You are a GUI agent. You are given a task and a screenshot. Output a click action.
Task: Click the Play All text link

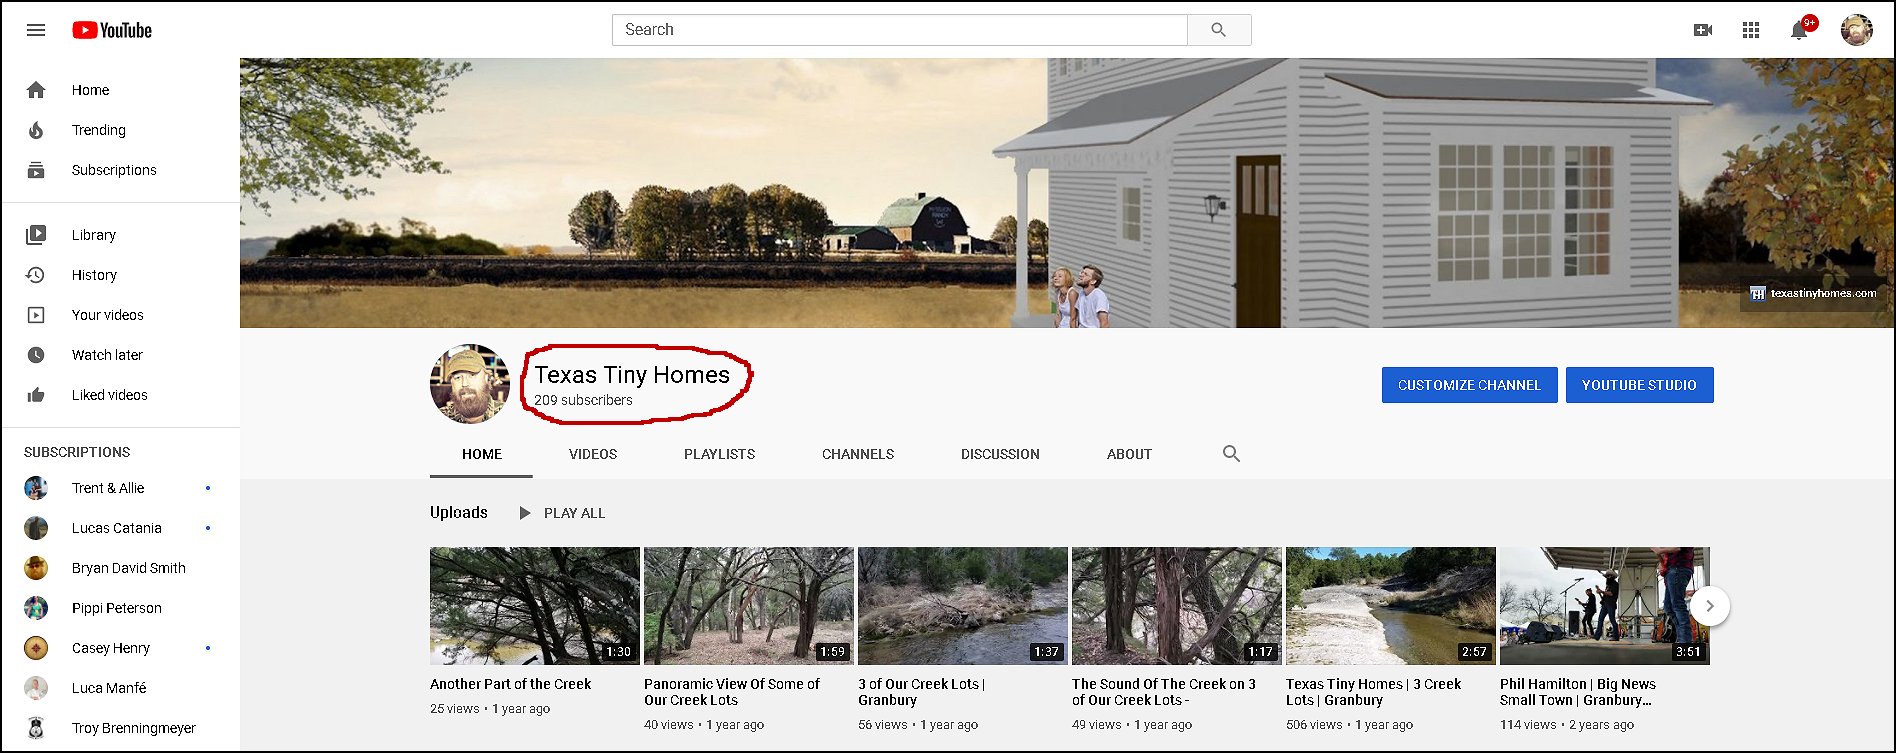tap(574, 513)
